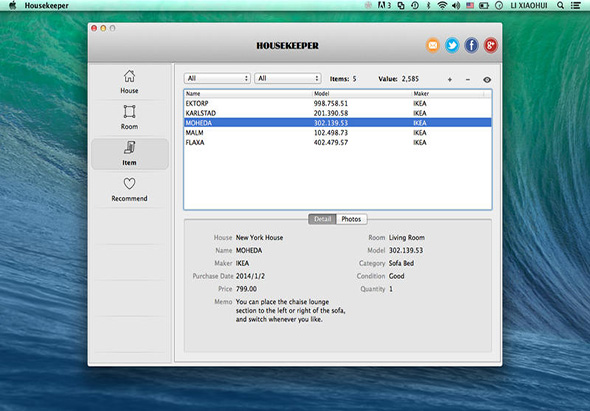Share via the Google Plus icon
Image resolution: width=590 pixels, height=411 pixels.
click(490, 46)
